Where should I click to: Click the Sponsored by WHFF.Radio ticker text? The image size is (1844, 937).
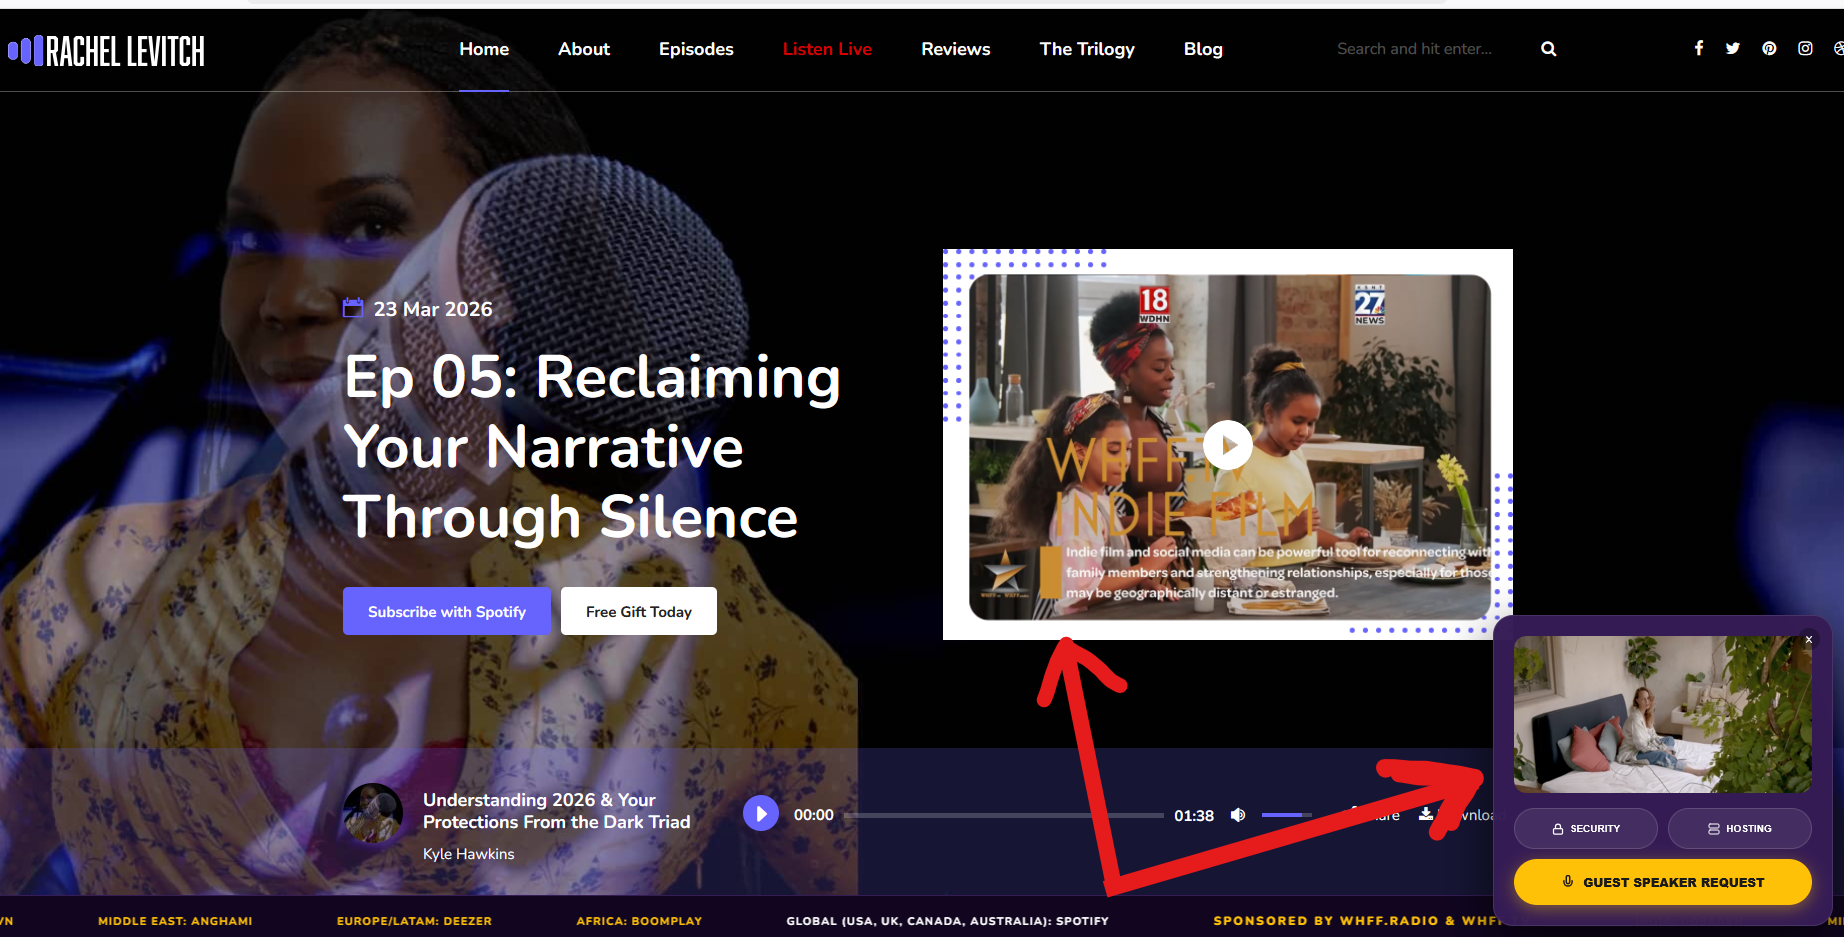point(1357,921)
